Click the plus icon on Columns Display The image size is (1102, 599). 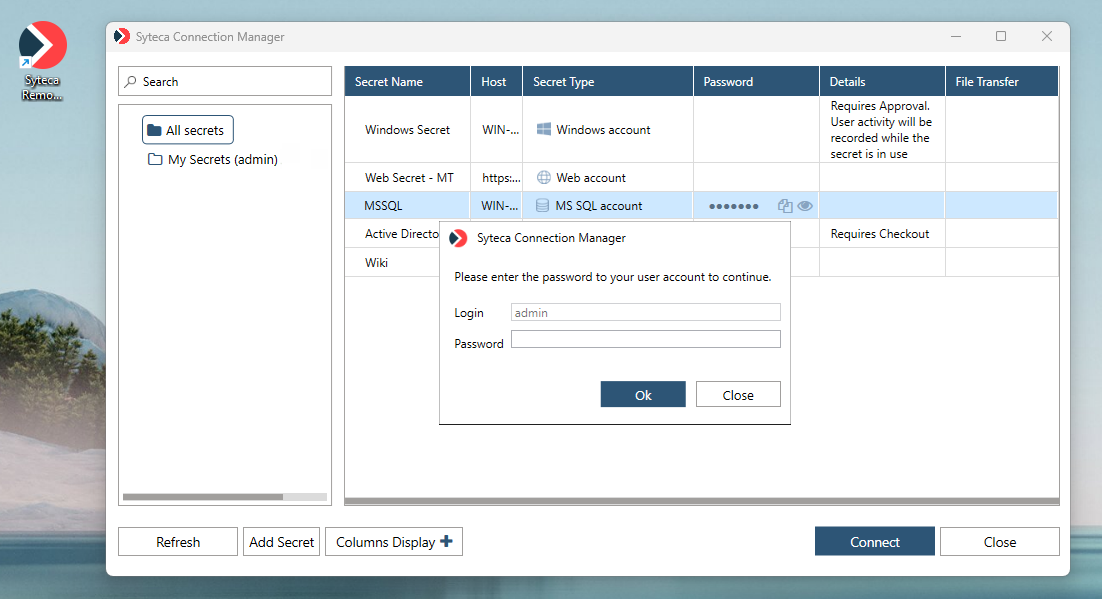(x=446, y=541)
